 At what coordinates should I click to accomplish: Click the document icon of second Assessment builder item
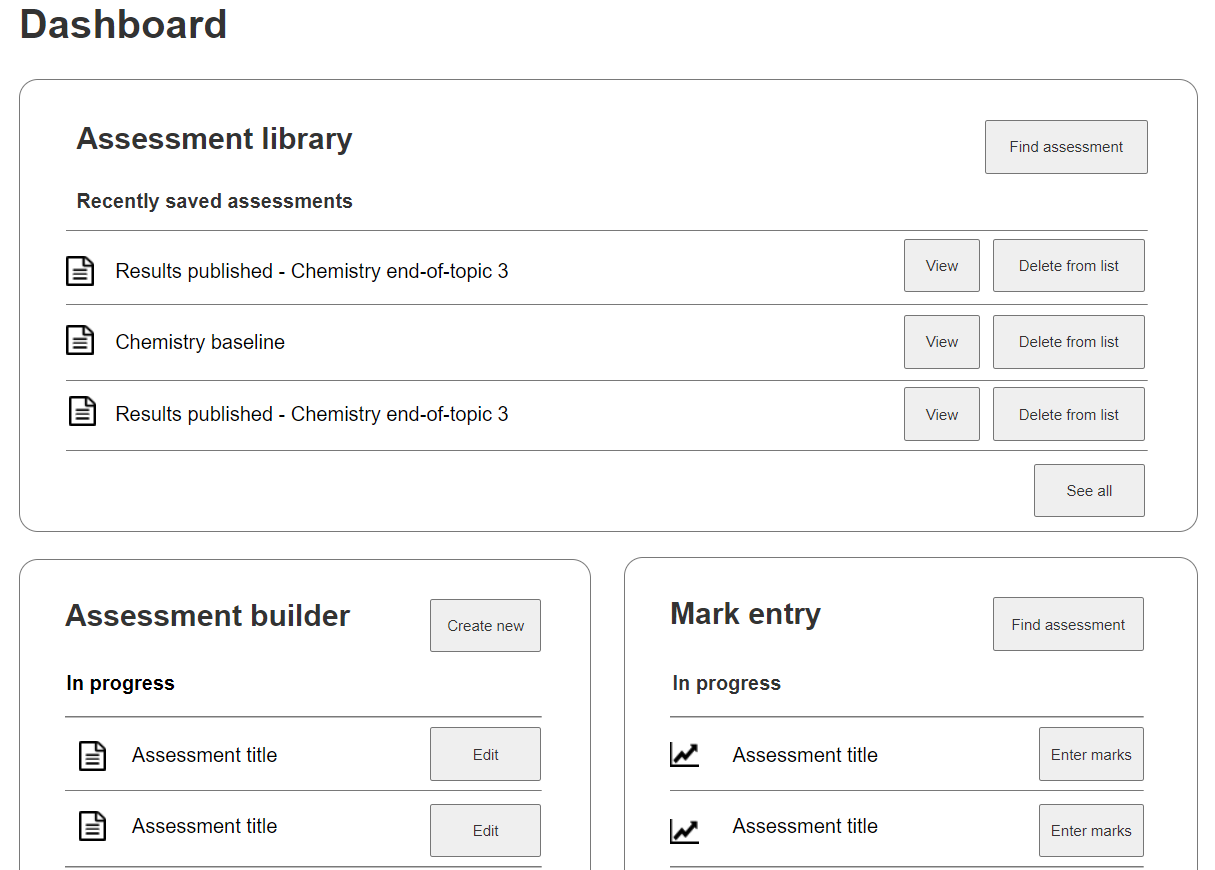[x=92, y=826]
